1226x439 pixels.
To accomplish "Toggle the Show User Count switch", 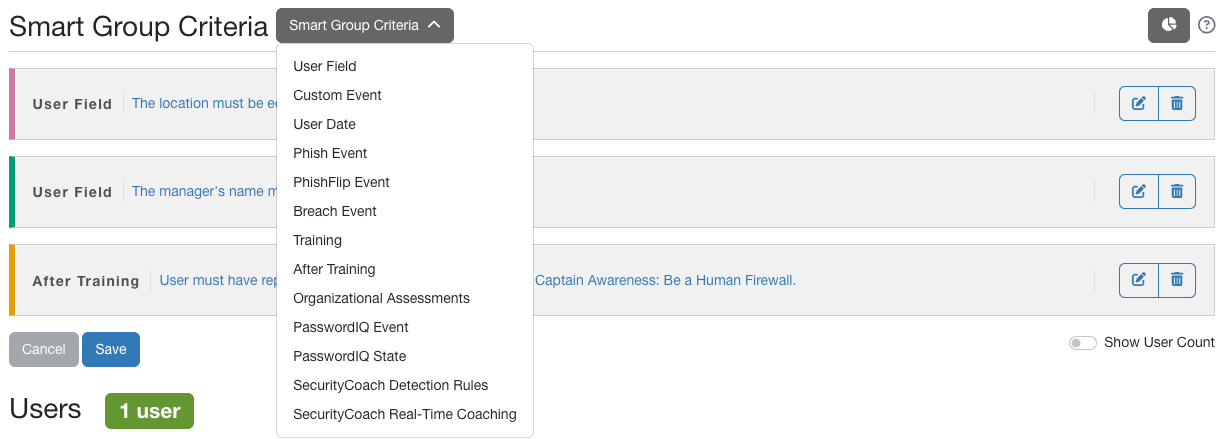I will [1083, 343].
